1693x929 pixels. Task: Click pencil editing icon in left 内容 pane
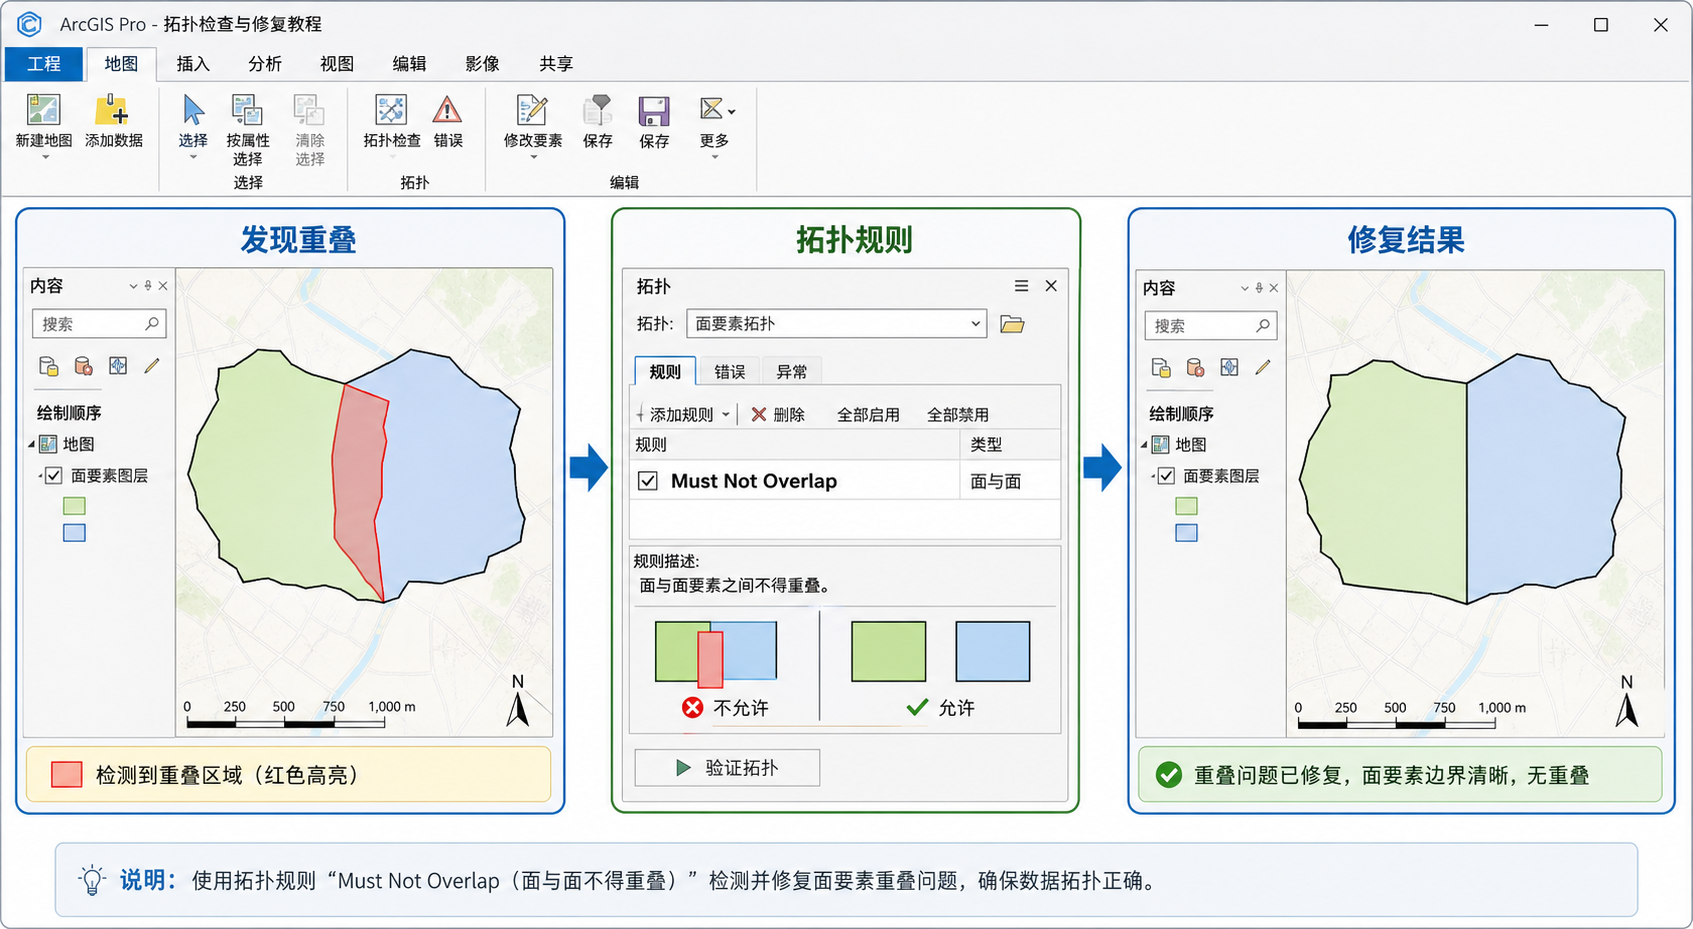pos(152,366)
